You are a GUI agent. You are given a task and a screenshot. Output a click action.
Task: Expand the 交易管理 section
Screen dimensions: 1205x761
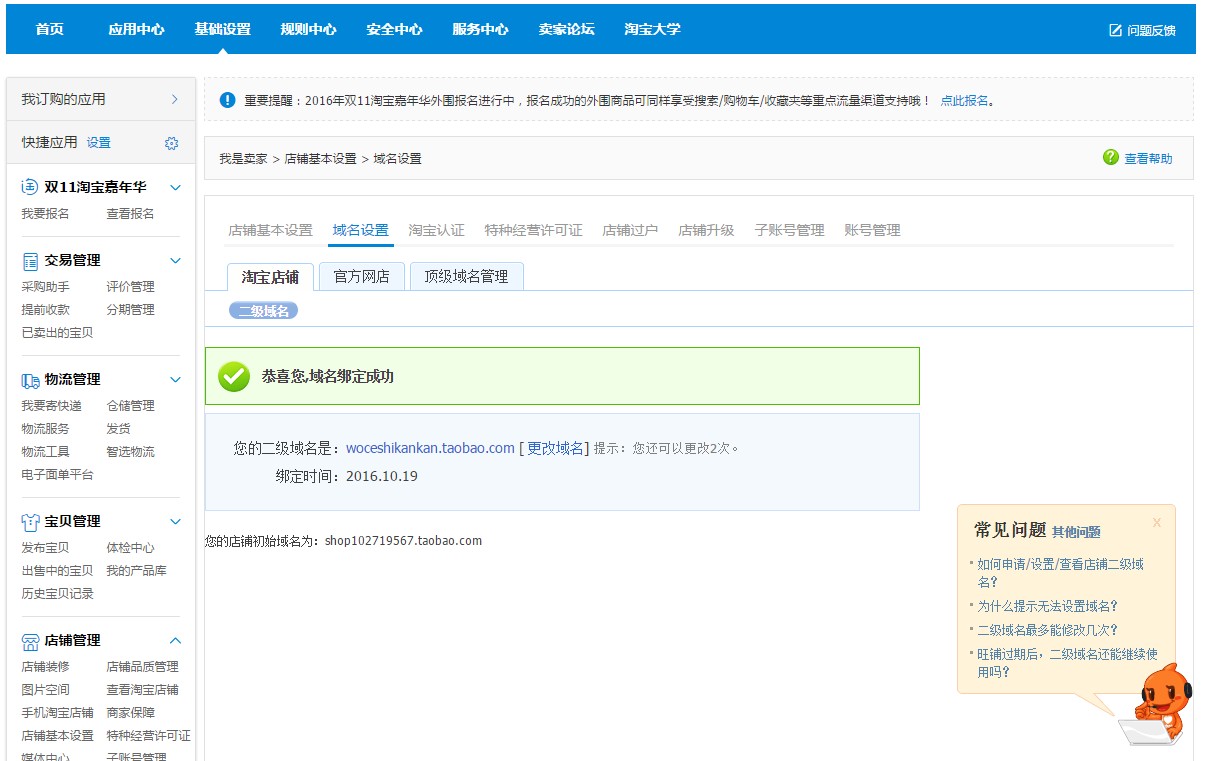click(x=175, y=260)
